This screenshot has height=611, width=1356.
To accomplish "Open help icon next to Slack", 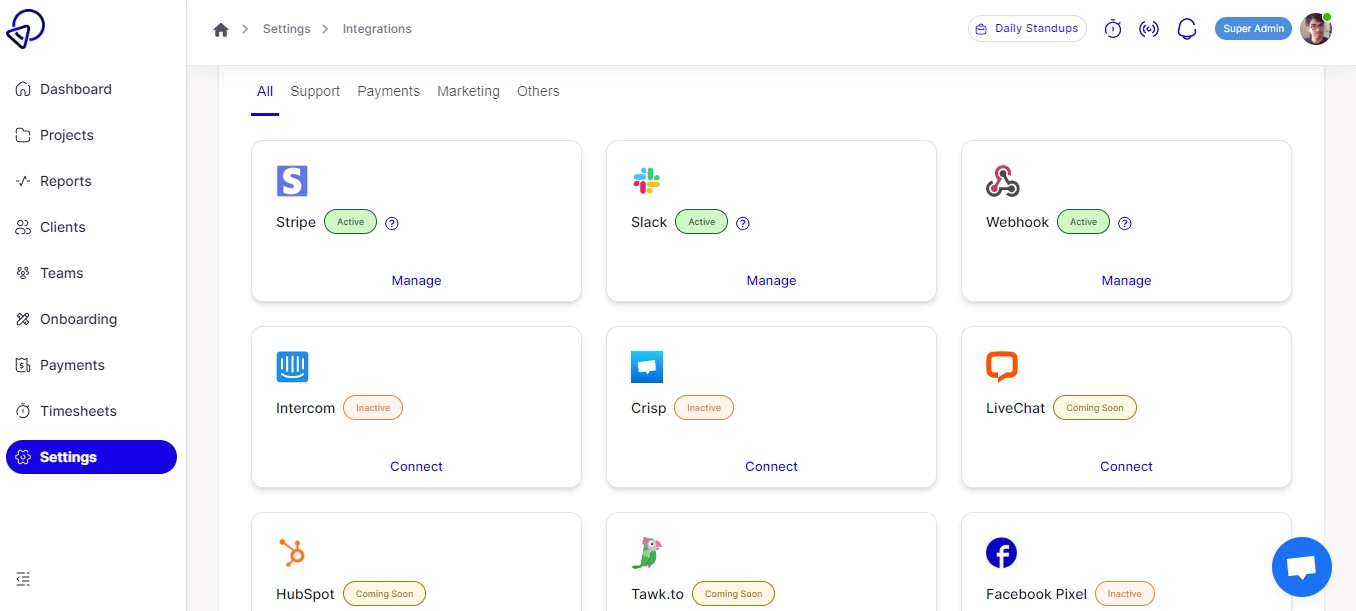I will [743, 223].
